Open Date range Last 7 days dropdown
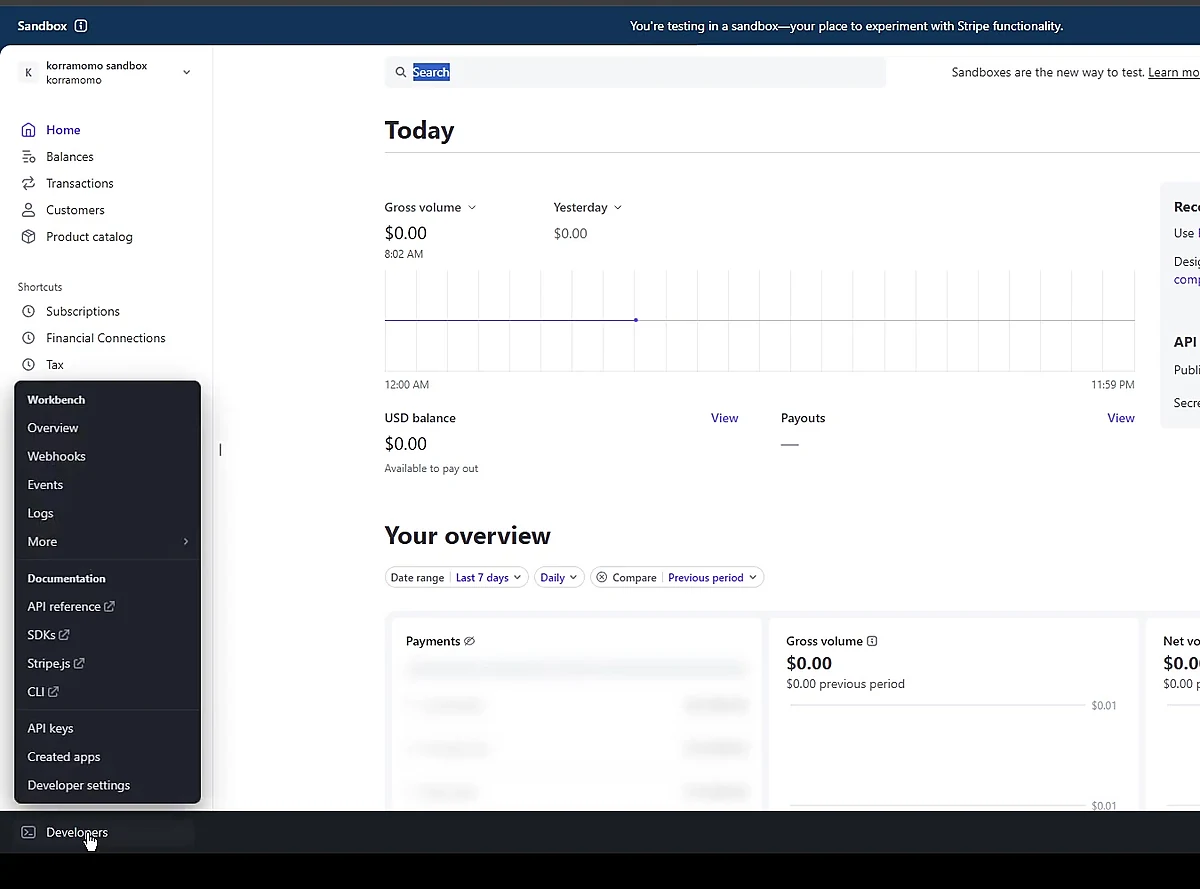Image resolution: width=1200 pixels, height=889 pixels. point(457,577)
